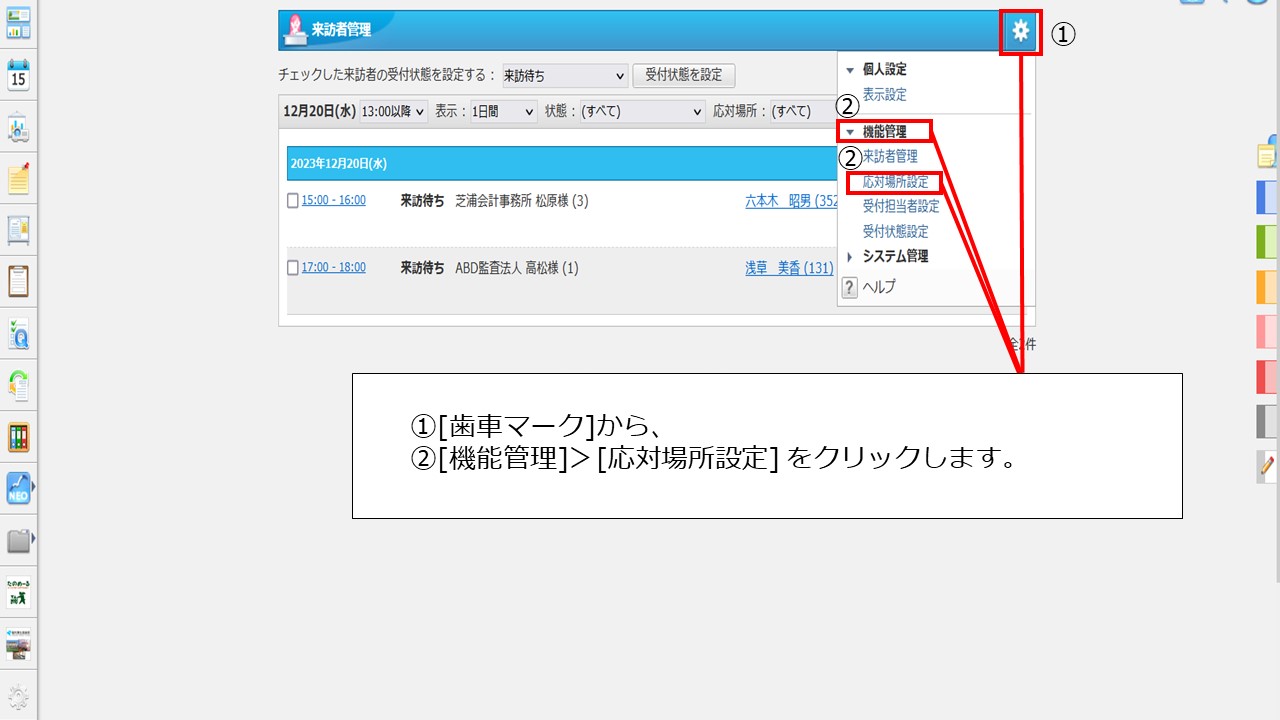The height and width of the screenshot is (720, 1280).
Task: Open the green logo link icon
Action: click(x=18, y=592)
